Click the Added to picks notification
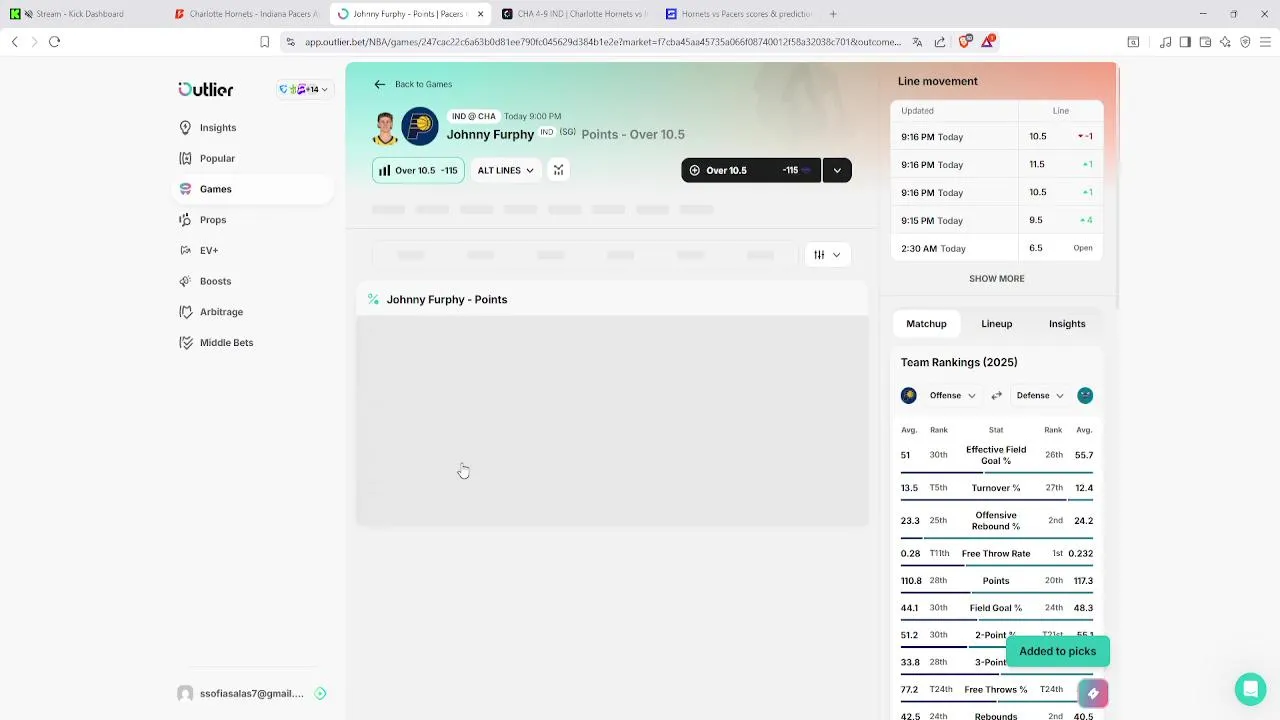 pos(1057,651)
